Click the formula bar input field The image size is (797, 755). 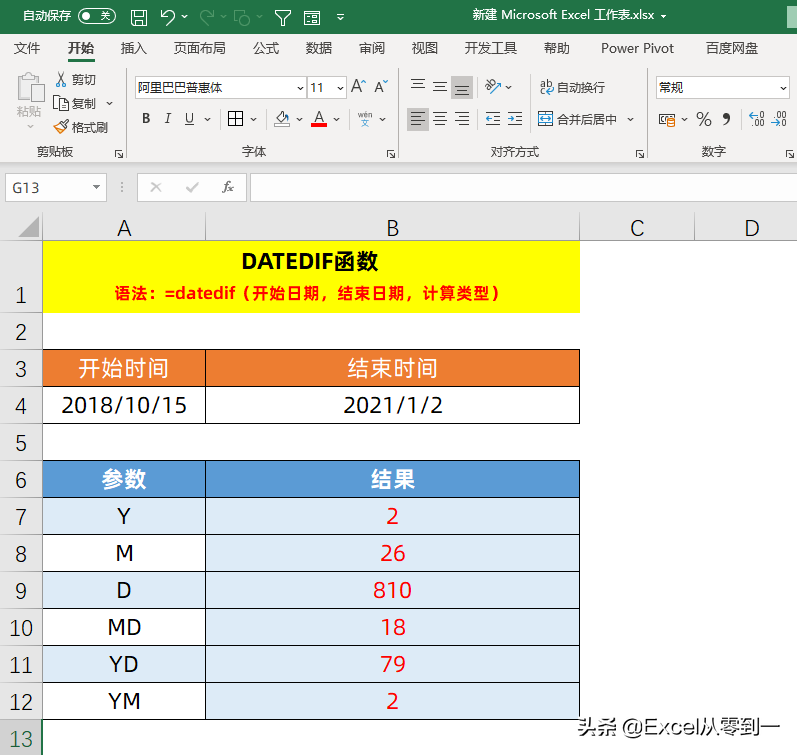[x=524, y=188]
